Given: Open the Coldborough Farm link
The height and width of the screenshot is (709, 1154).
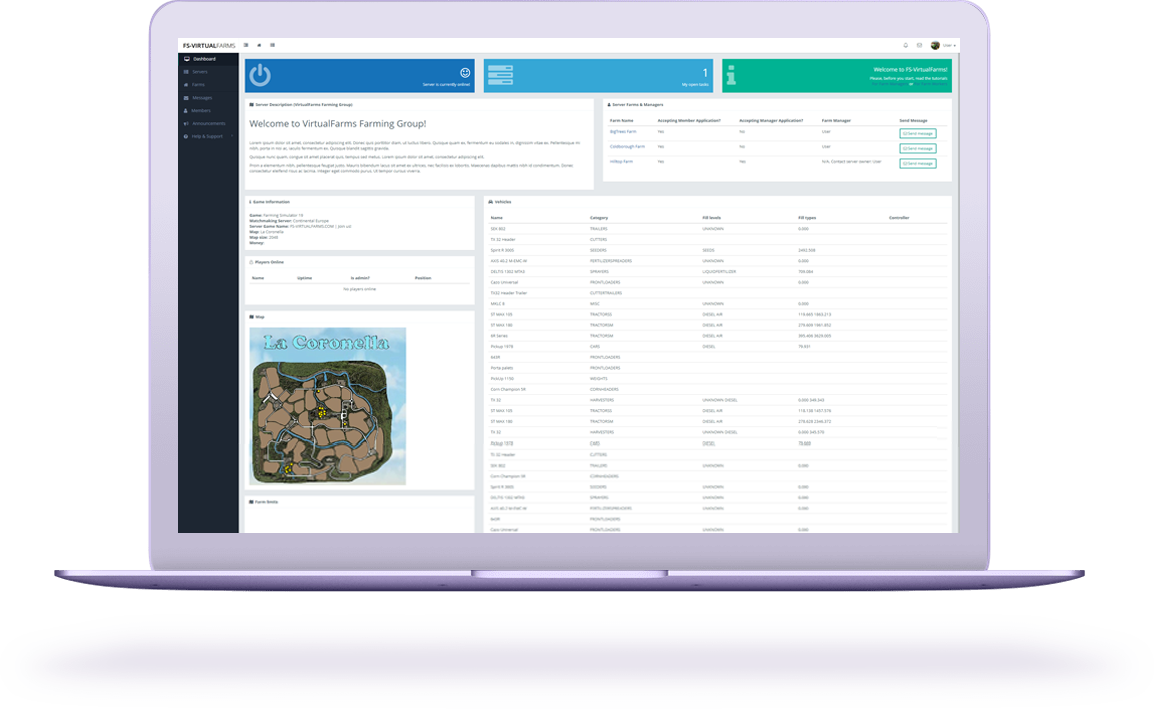Looking at the screenshot, I should [628, 147].
